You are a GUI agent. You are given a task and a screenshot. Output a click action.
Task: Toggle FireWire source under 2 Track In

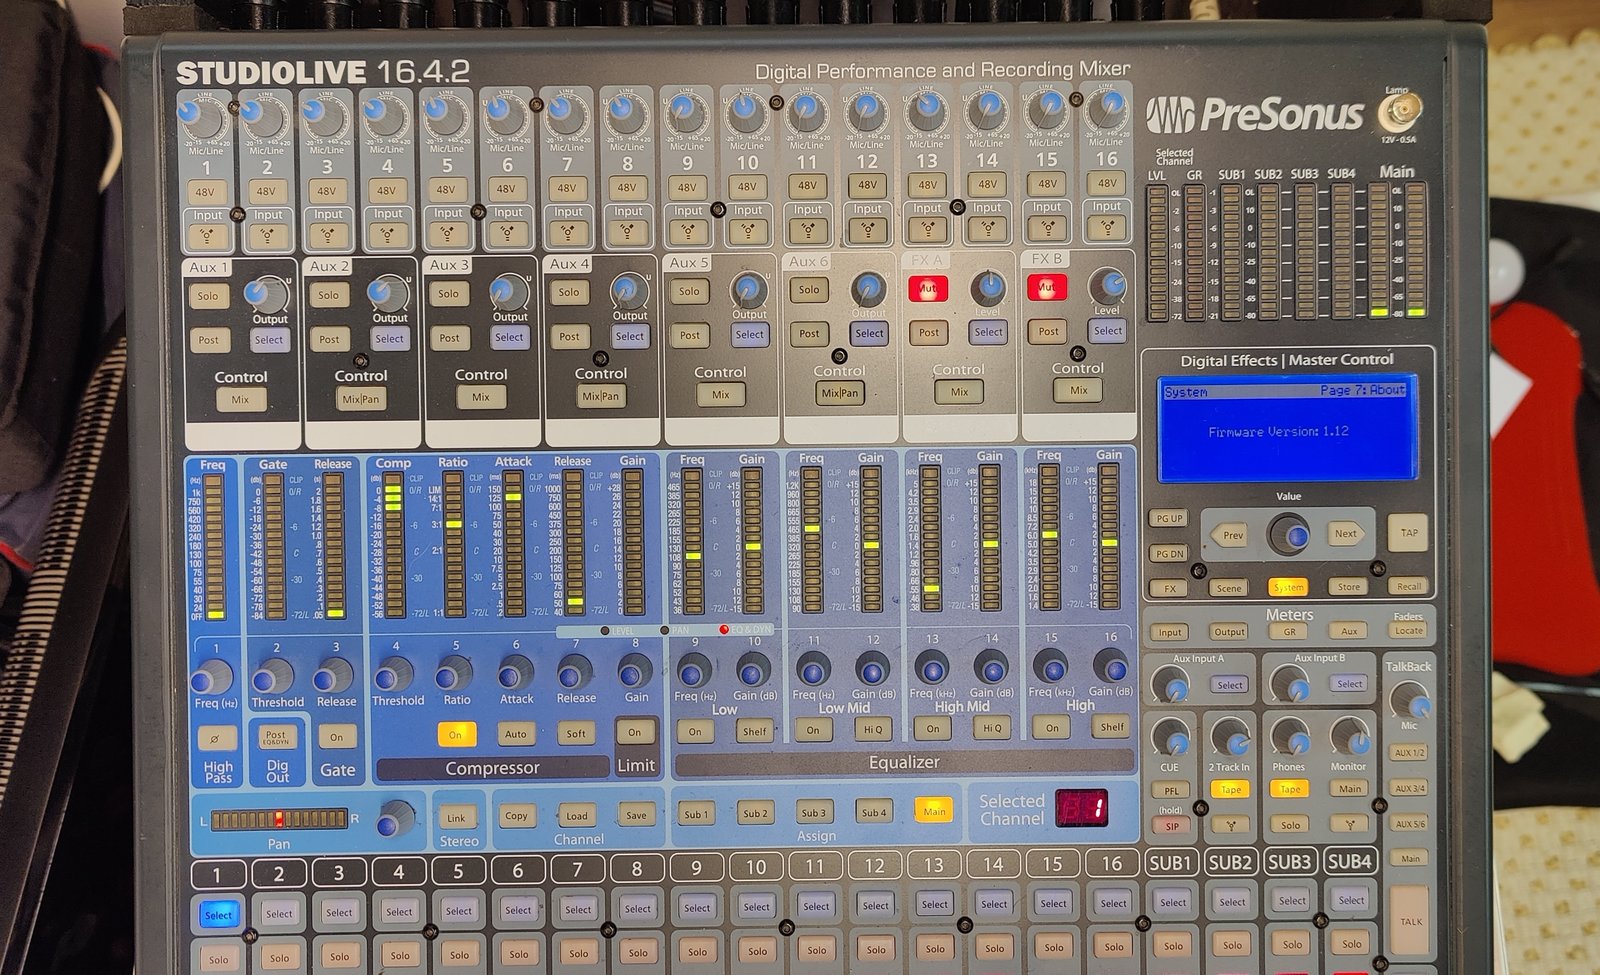click(x=1230, y=825)
